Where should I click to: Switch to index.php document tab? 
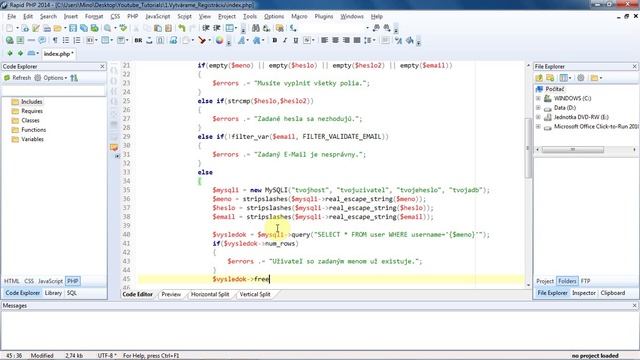58,54
